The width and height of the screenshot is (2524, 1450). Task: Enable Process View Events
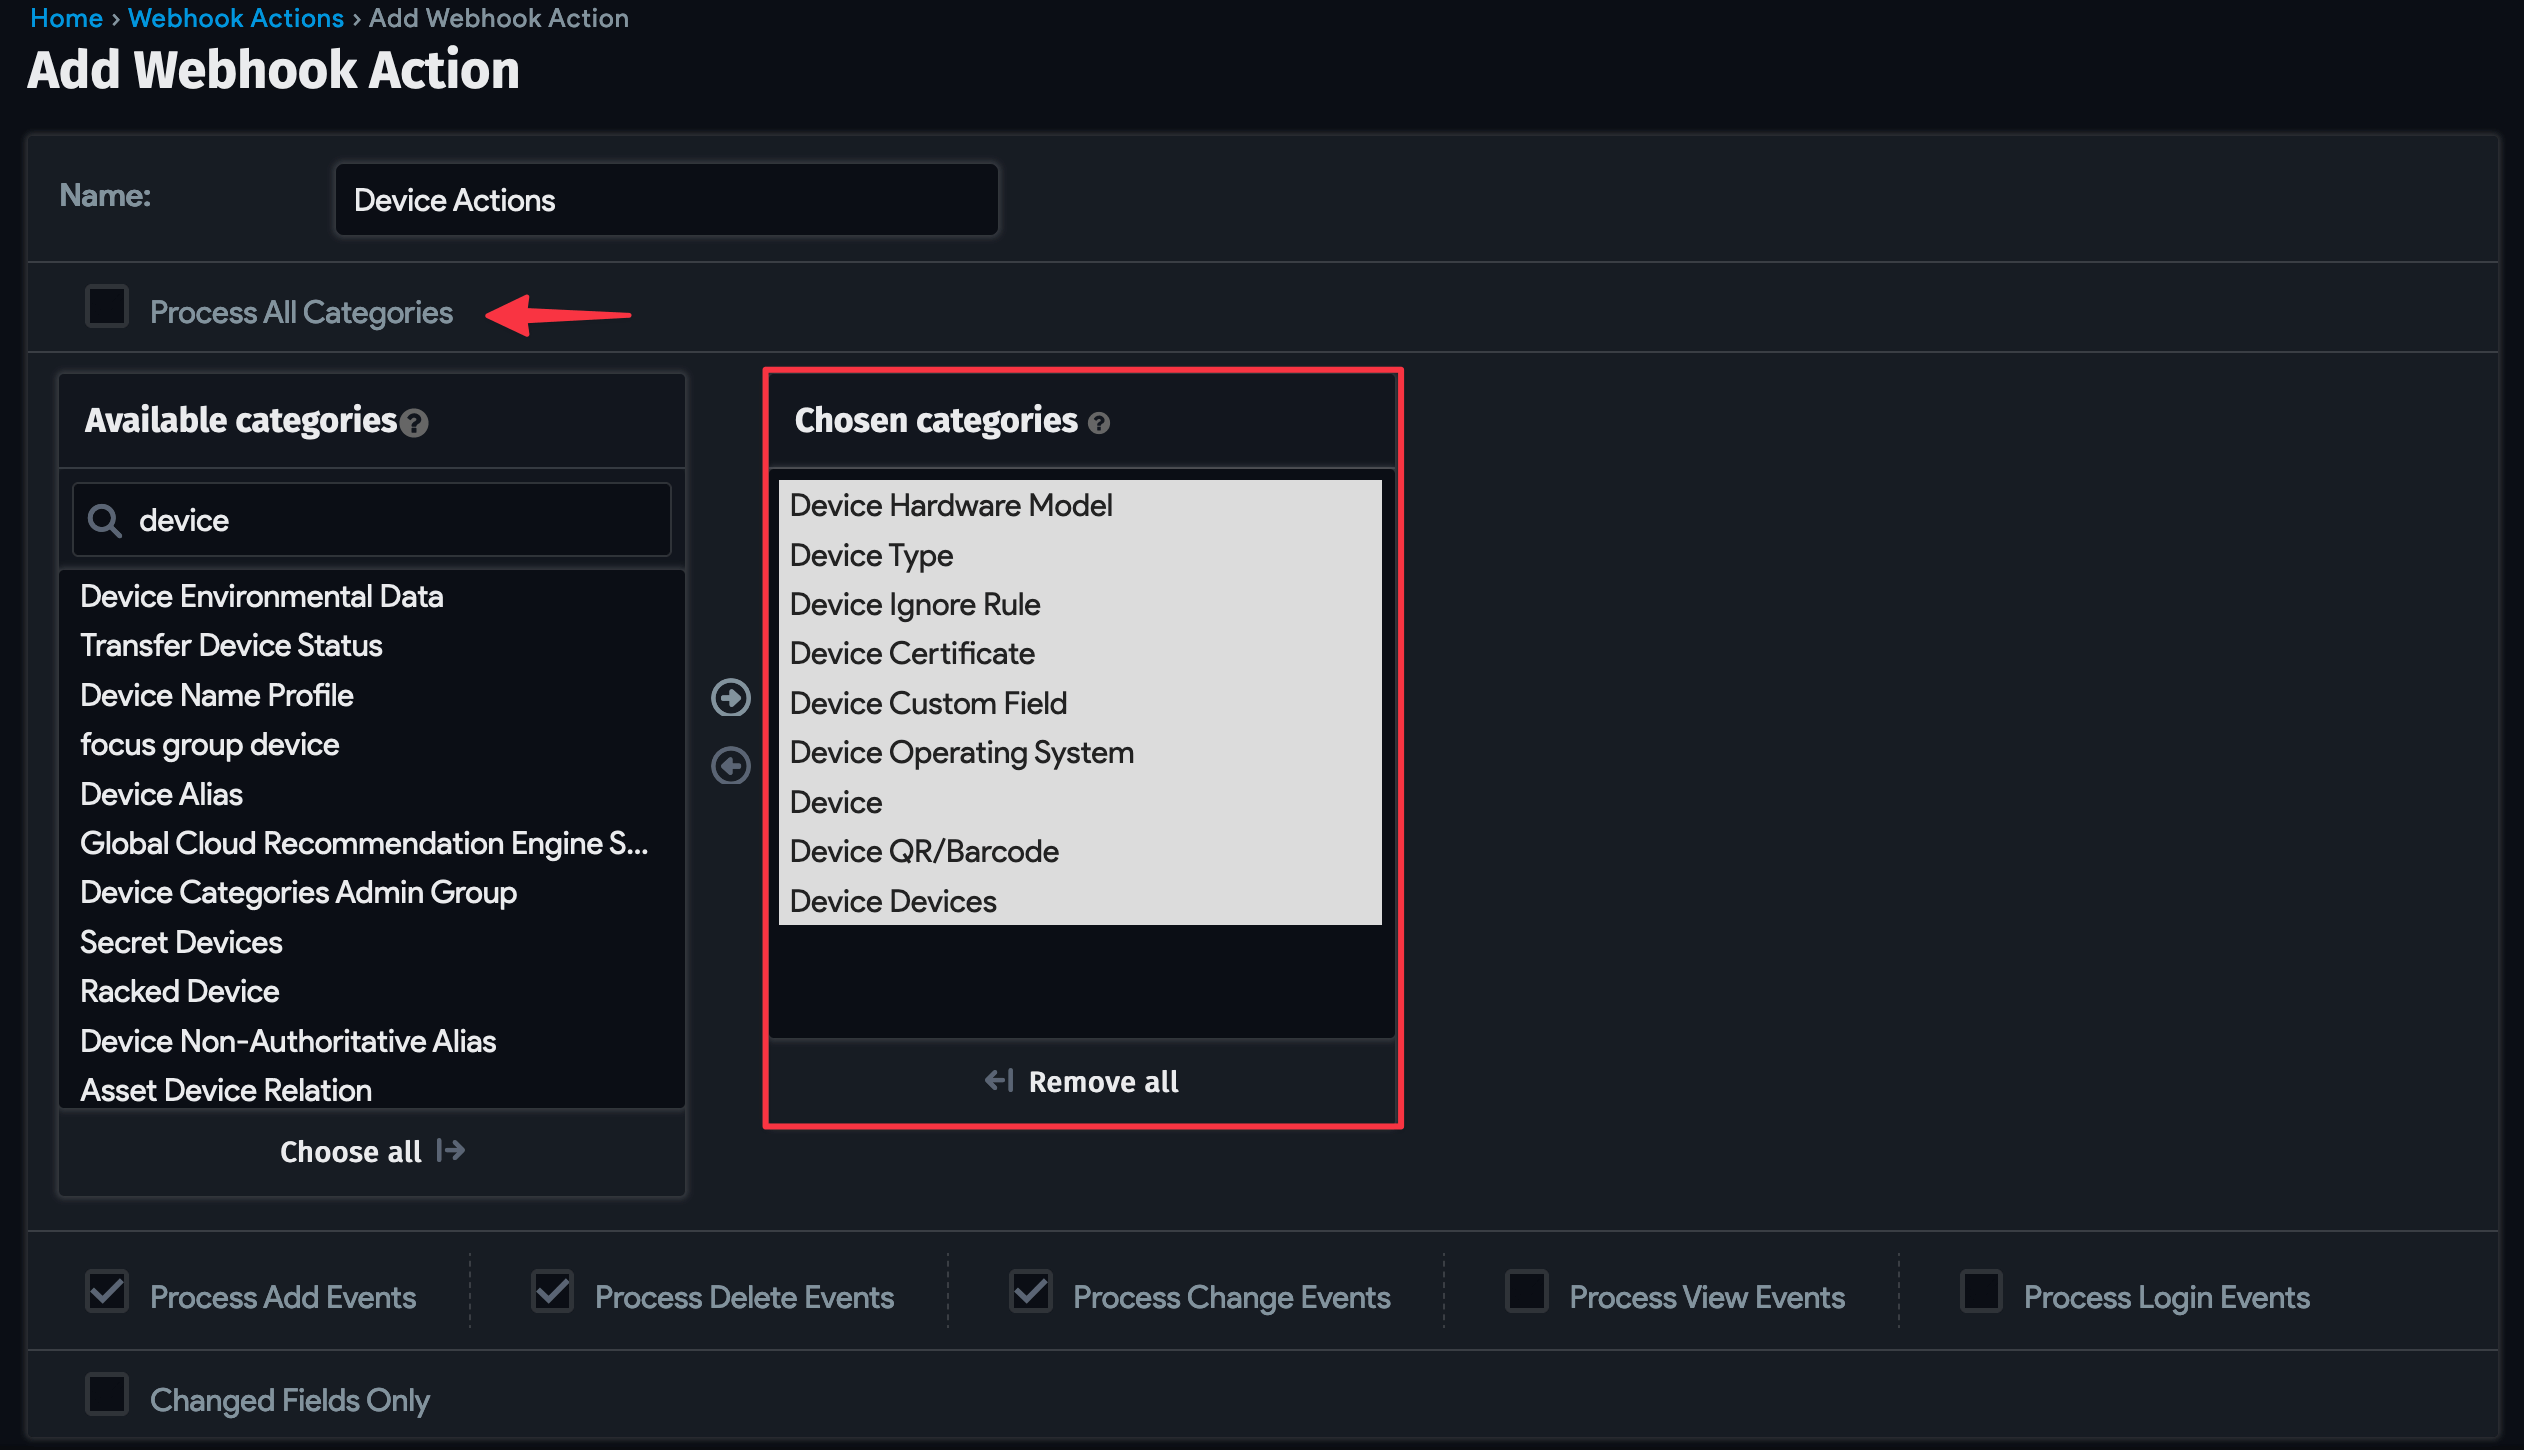pyautogui.click(x=1528, y=1291)
